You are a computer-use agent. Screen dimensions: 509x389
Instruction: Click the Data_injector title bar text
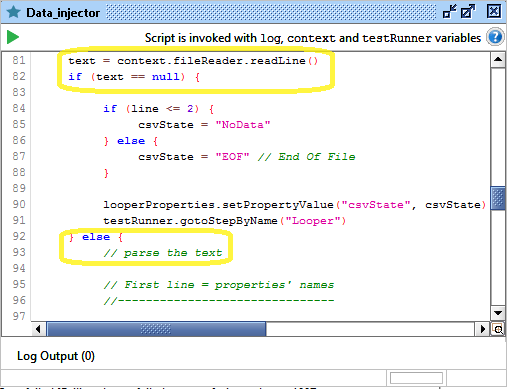point(63,13)
